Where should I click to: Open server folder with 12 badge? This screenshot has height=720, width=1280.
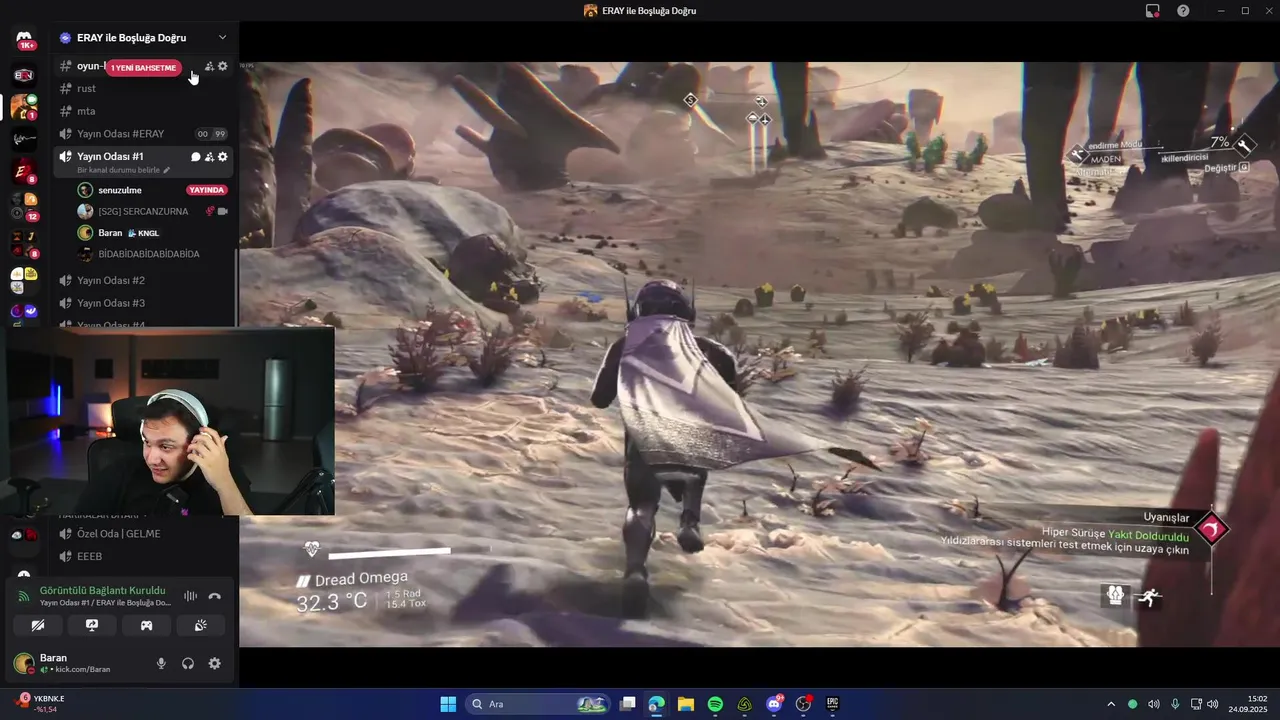click(x=24, y=206)
